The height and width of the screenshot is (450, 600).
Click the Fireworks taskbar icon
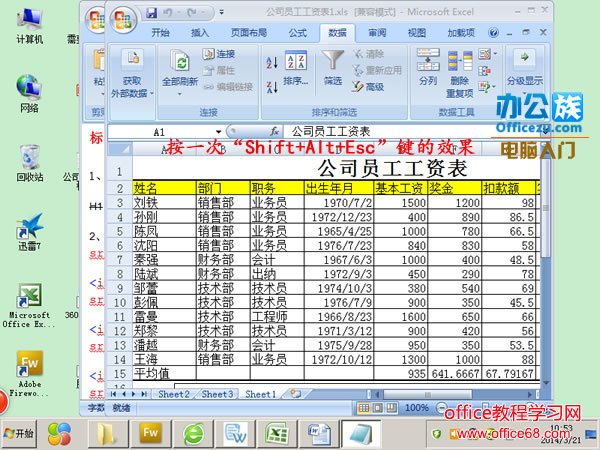click(x=150, y=434)
